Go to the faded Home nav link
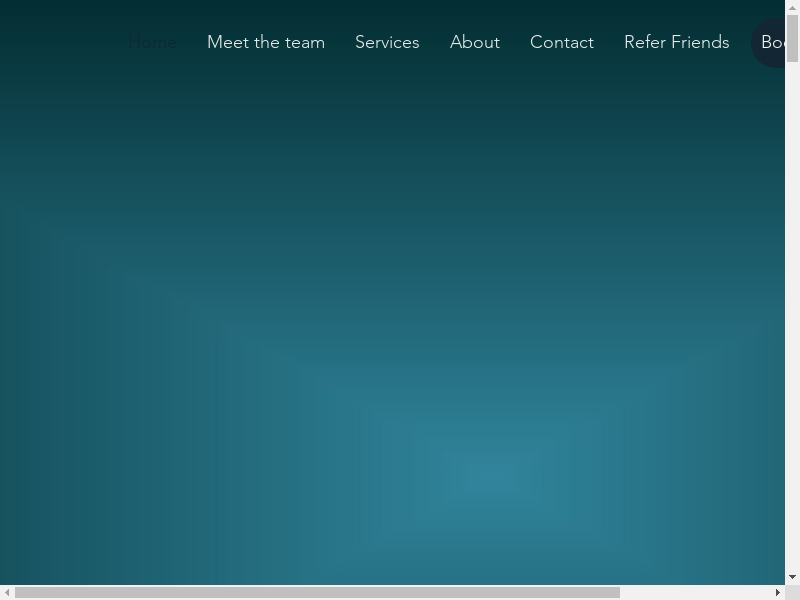The image size is (800, 600). (x=152, y=42)
